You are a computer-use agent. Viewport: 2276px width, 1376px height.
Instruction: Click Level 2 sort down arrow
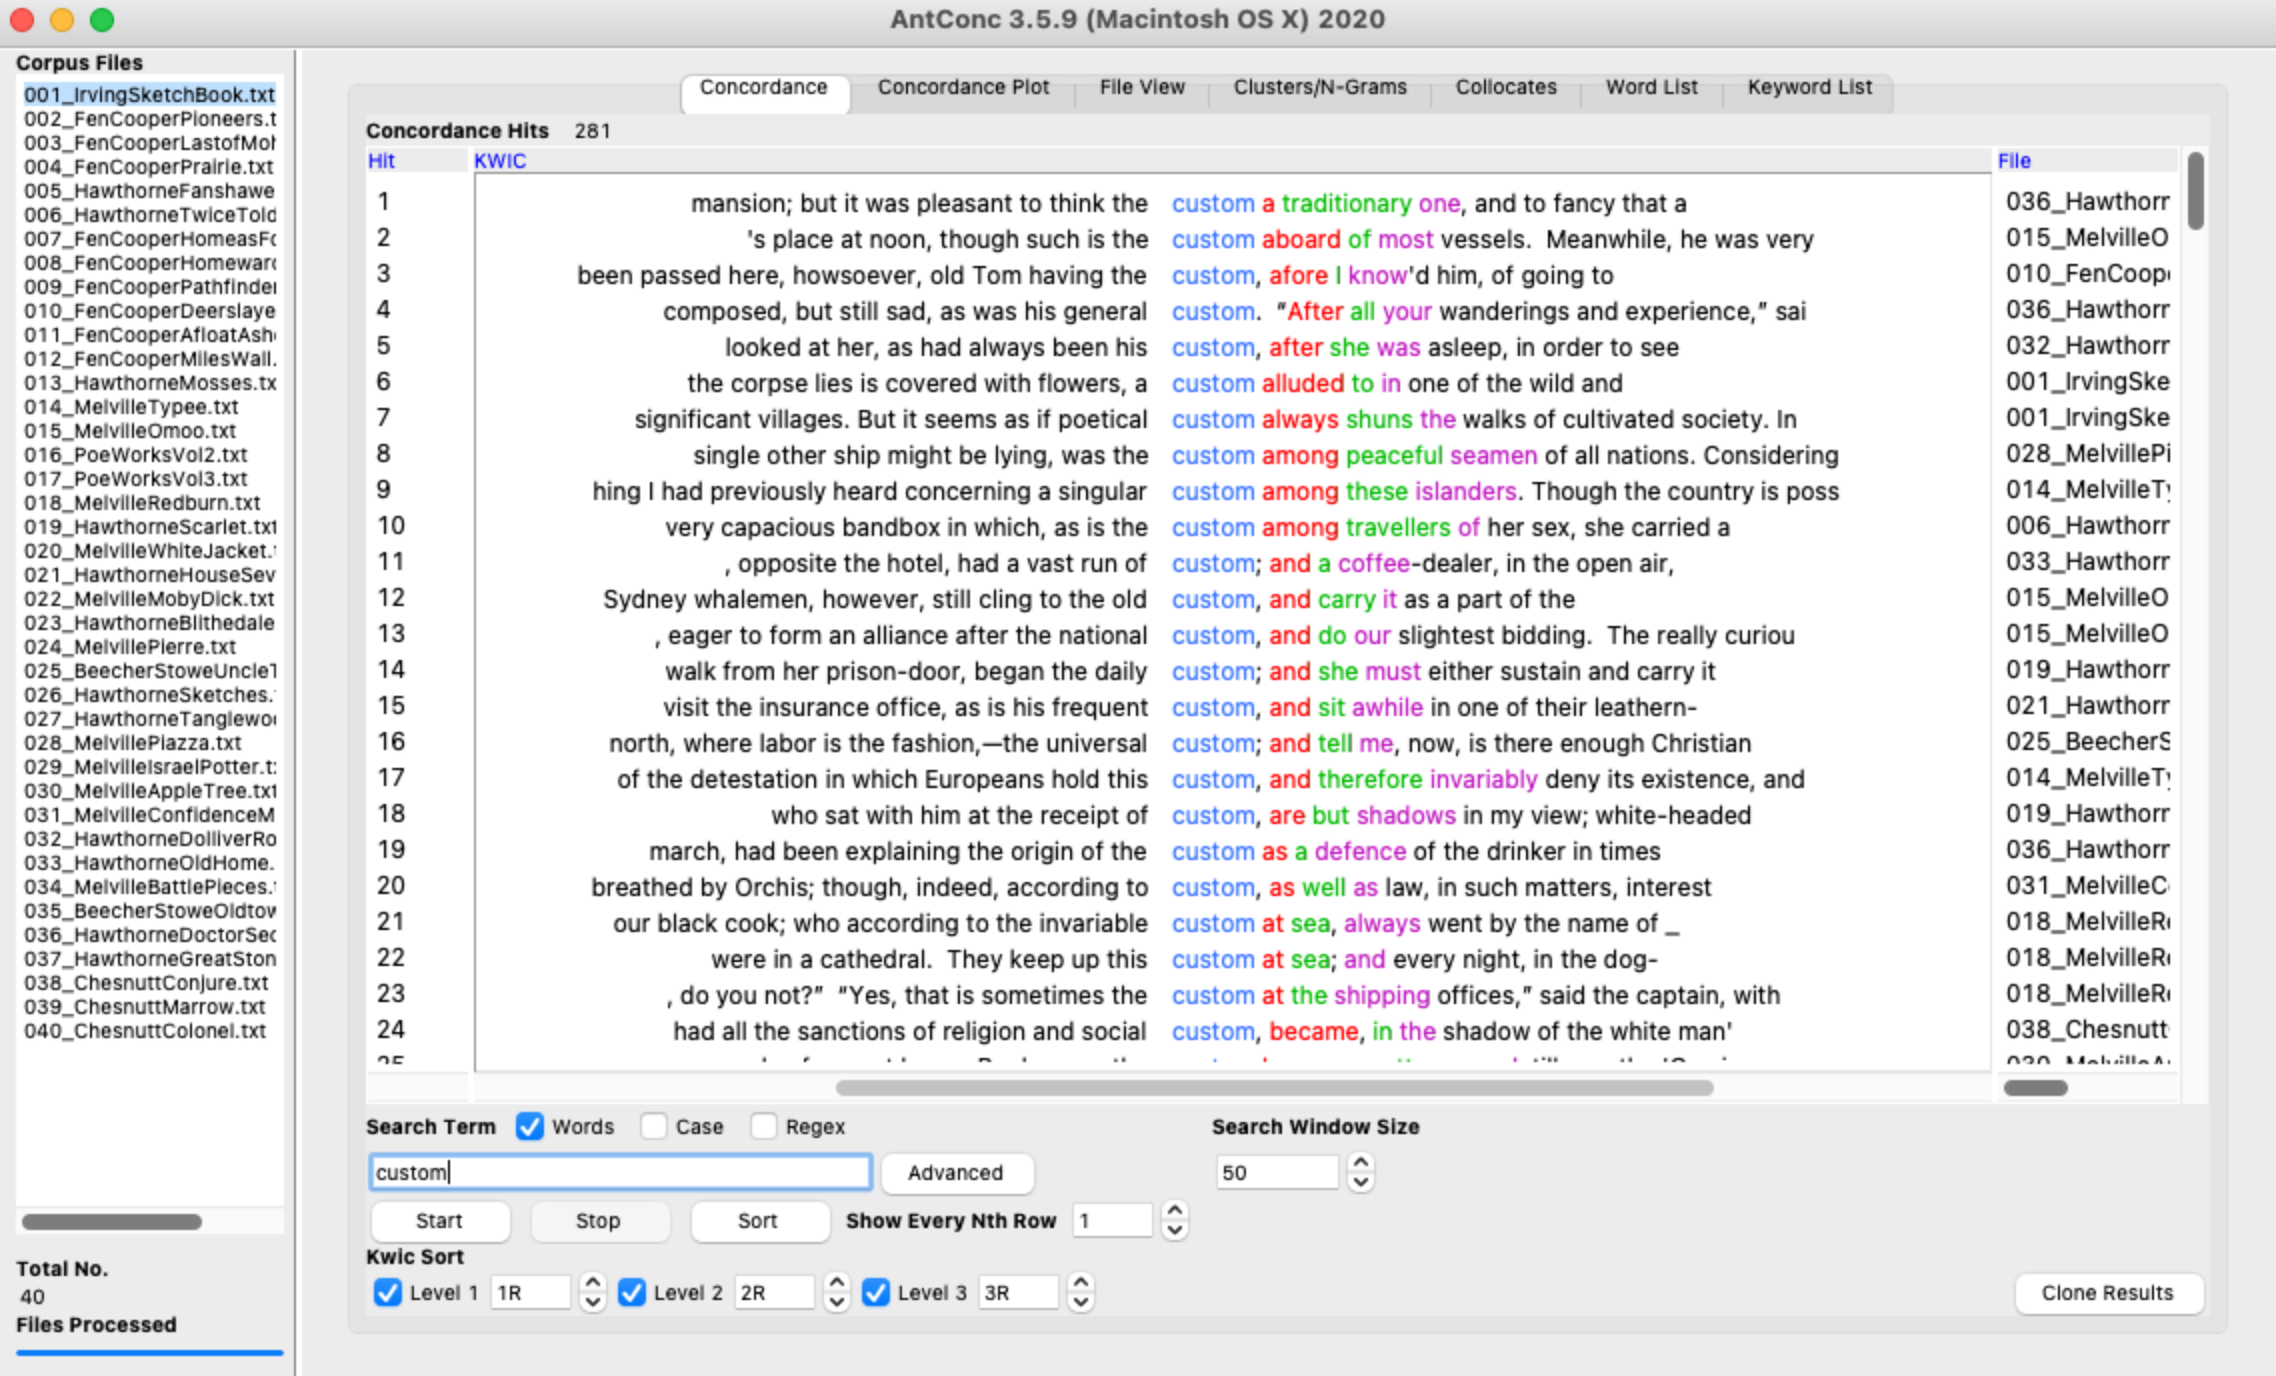coord(837,1303)
